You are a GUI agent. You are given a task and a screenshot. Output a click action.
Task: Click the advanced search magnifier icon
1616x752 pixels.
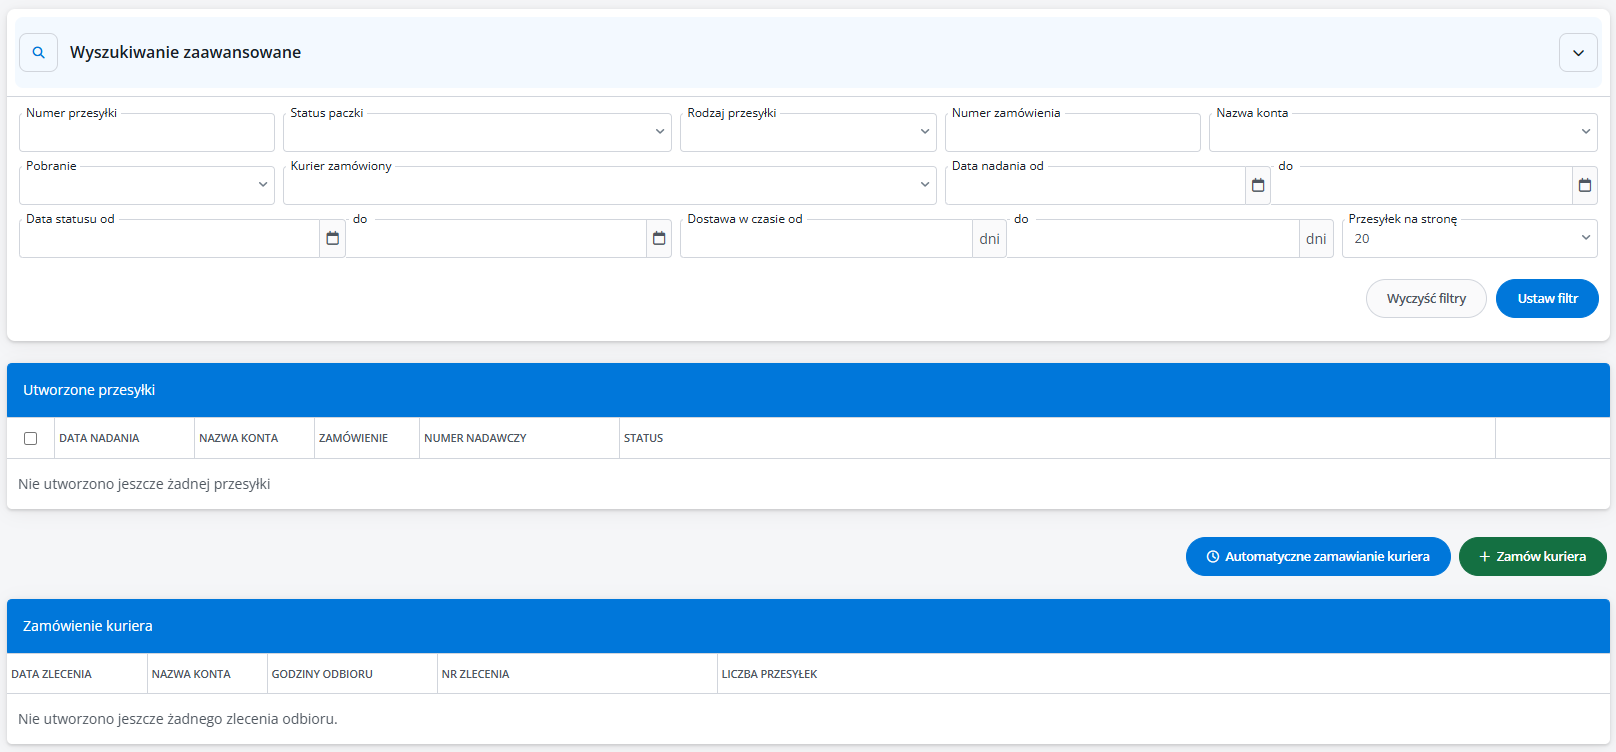(x=38, y=53)
